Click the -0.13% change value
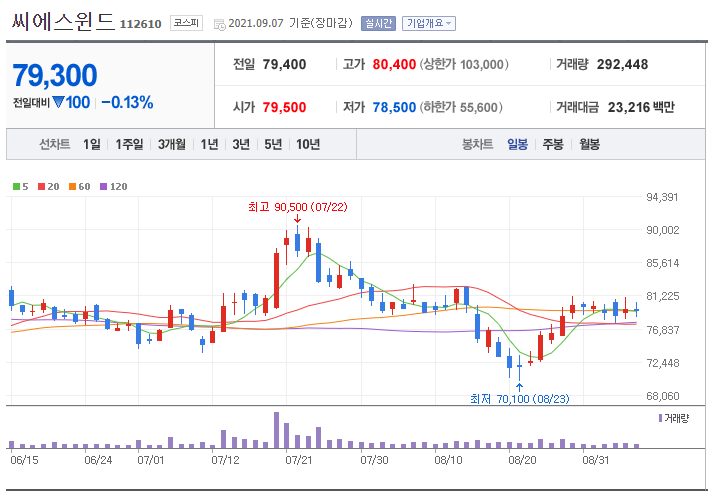 [x=127, y=103]
